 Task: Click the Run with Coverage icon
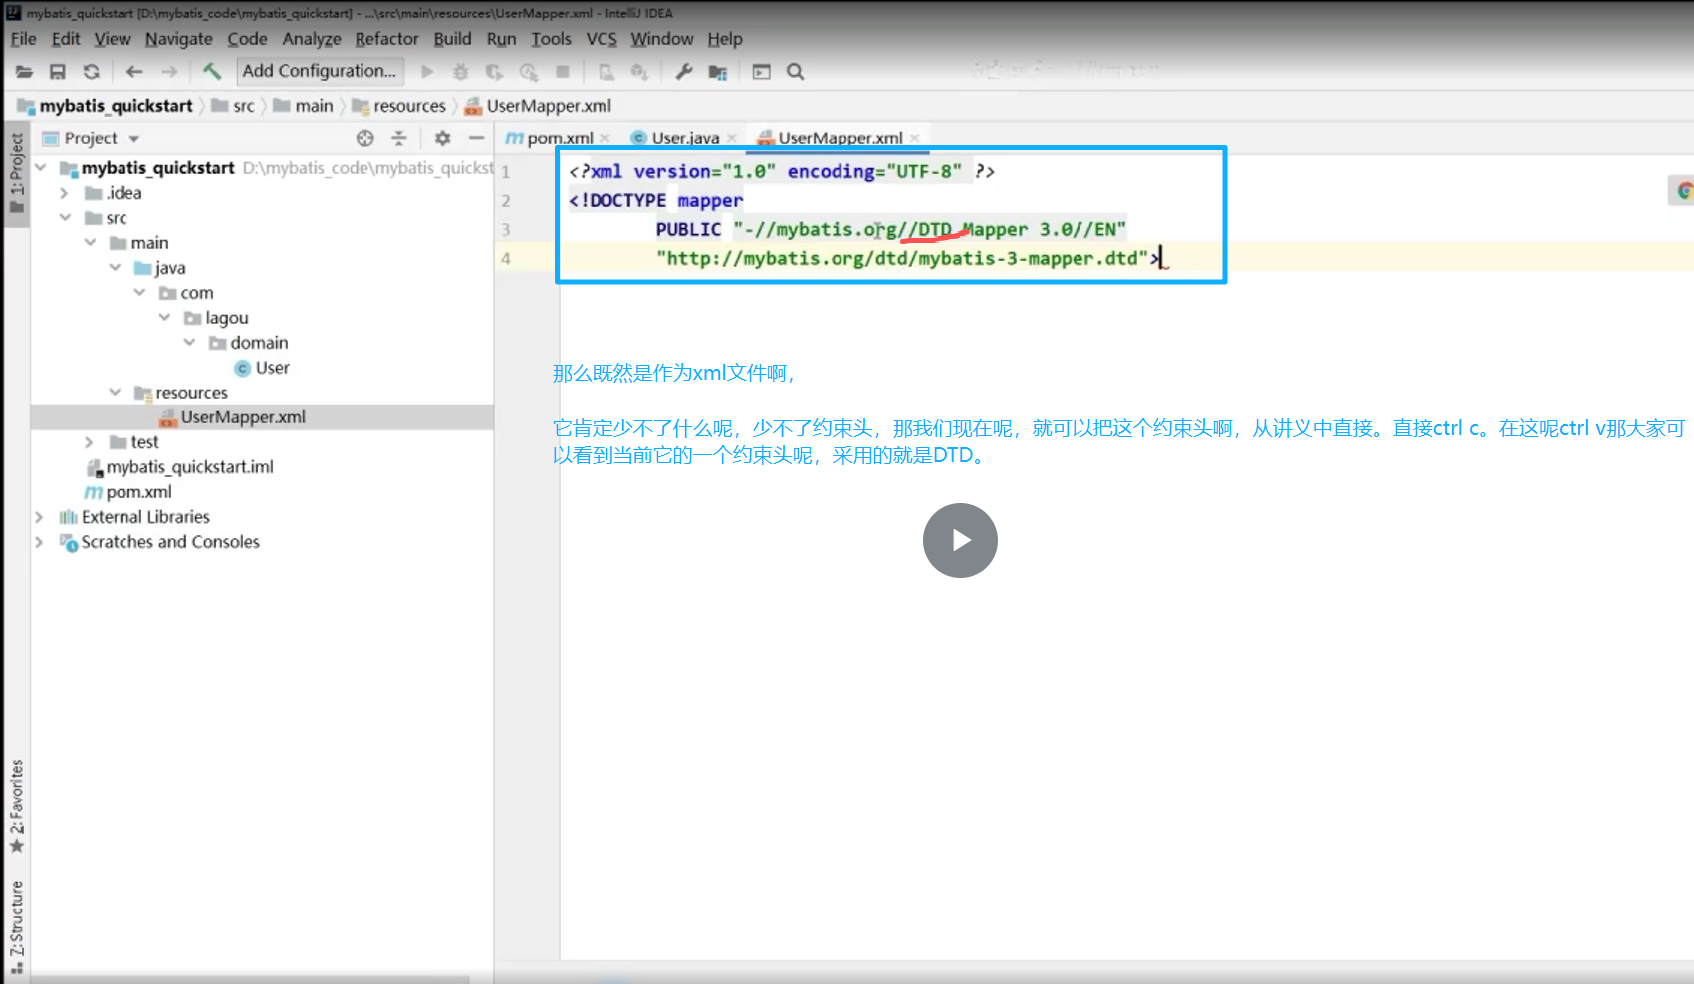[495, 72]
